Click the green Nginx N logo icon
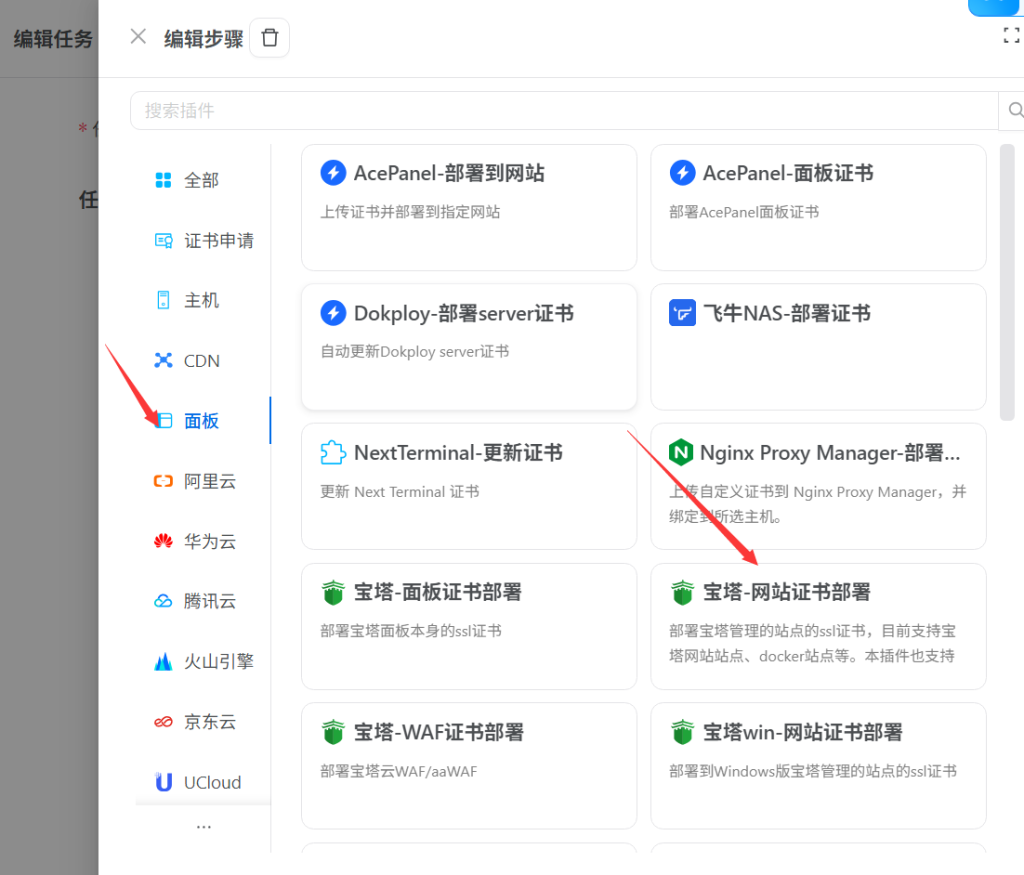This screenshot has width=1024, height=875. [x=681, y=452]
